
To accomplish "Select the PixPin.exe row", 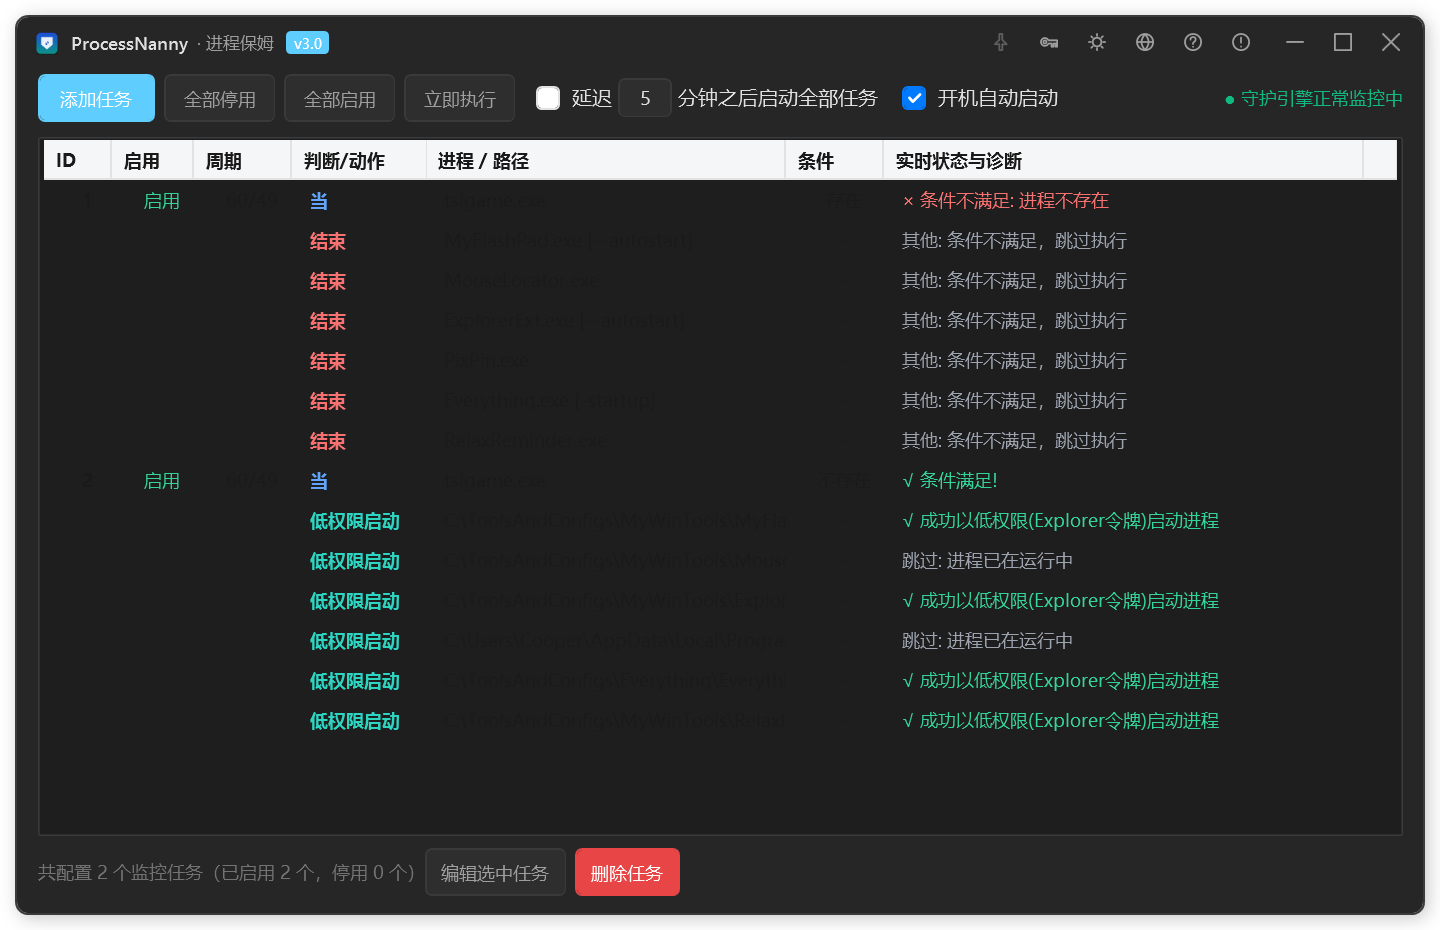I will click(x=720, y=361).
